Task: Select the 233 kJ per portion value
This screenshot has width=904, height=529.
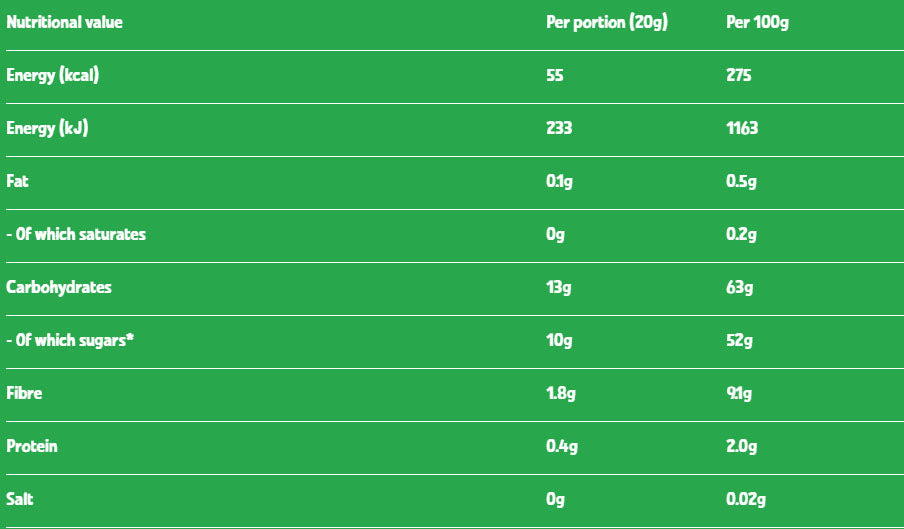Action: click(559, 128)
